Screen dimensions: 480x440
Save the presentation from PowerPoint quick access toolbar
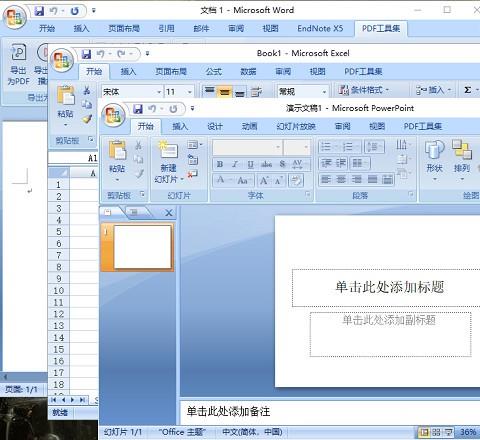pyautogui.click(x=138, y=109)
